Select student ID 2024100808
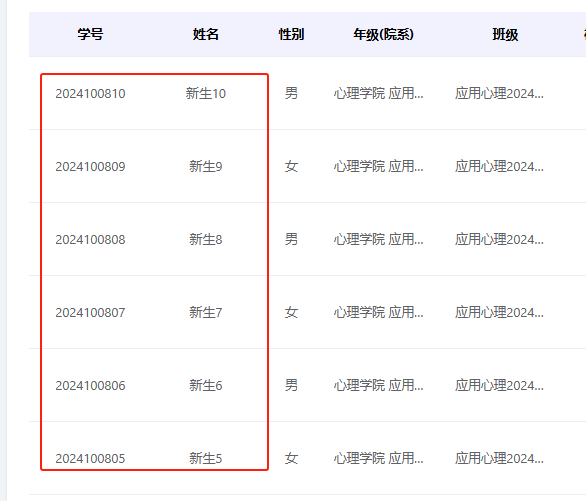The width and height of the screenshot is (586, 501). tap(90, 239)
